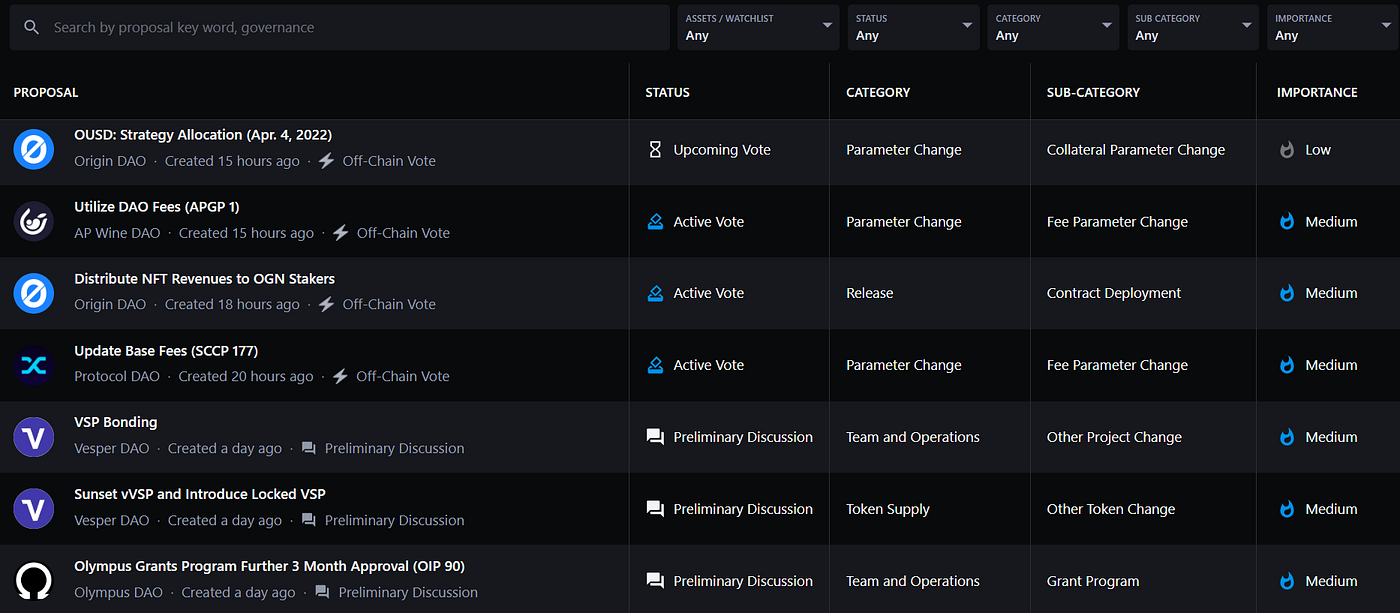Click the proposal keyword search field
The image size is (1400, 613).
[x=340, y=27]
